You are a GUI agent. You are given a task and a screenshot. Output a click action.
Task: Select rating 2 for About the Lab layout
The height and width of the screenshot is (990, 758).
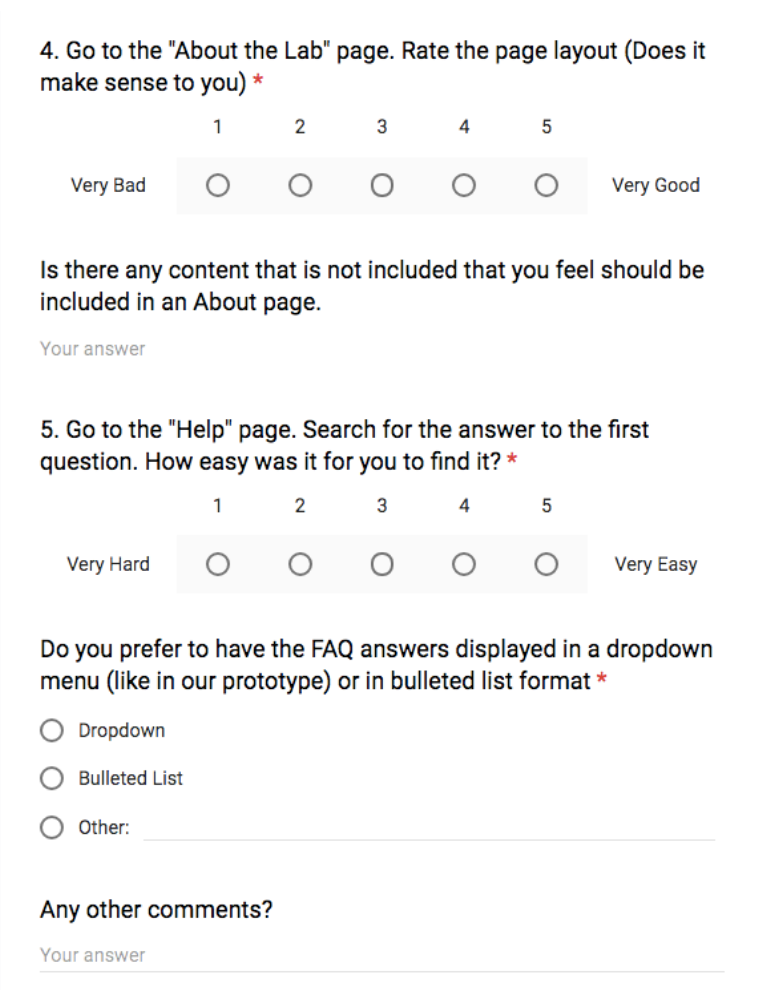[x=300, y=186]
